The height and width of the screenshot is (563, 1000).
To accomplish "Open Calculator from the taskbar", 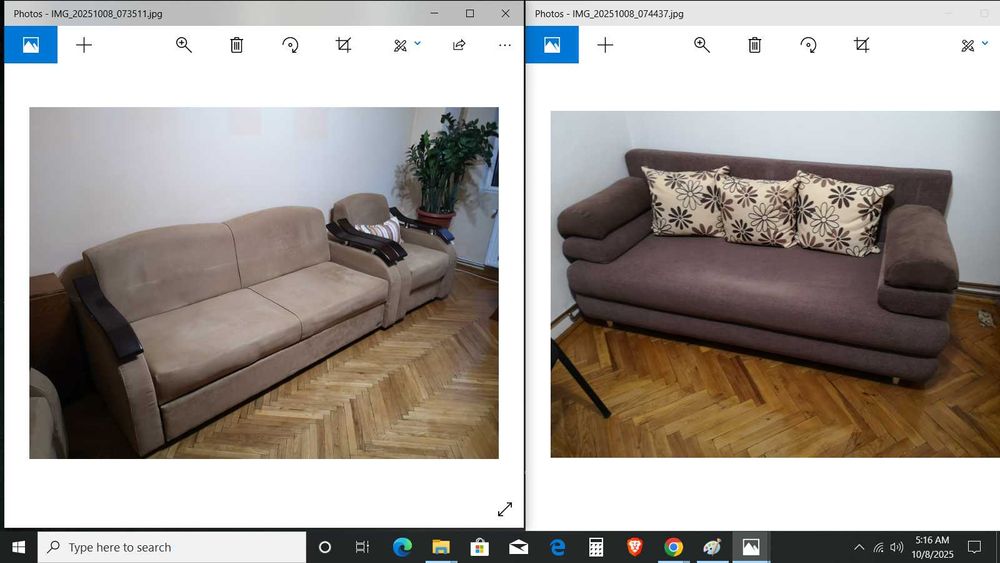I will pos(596,547).
